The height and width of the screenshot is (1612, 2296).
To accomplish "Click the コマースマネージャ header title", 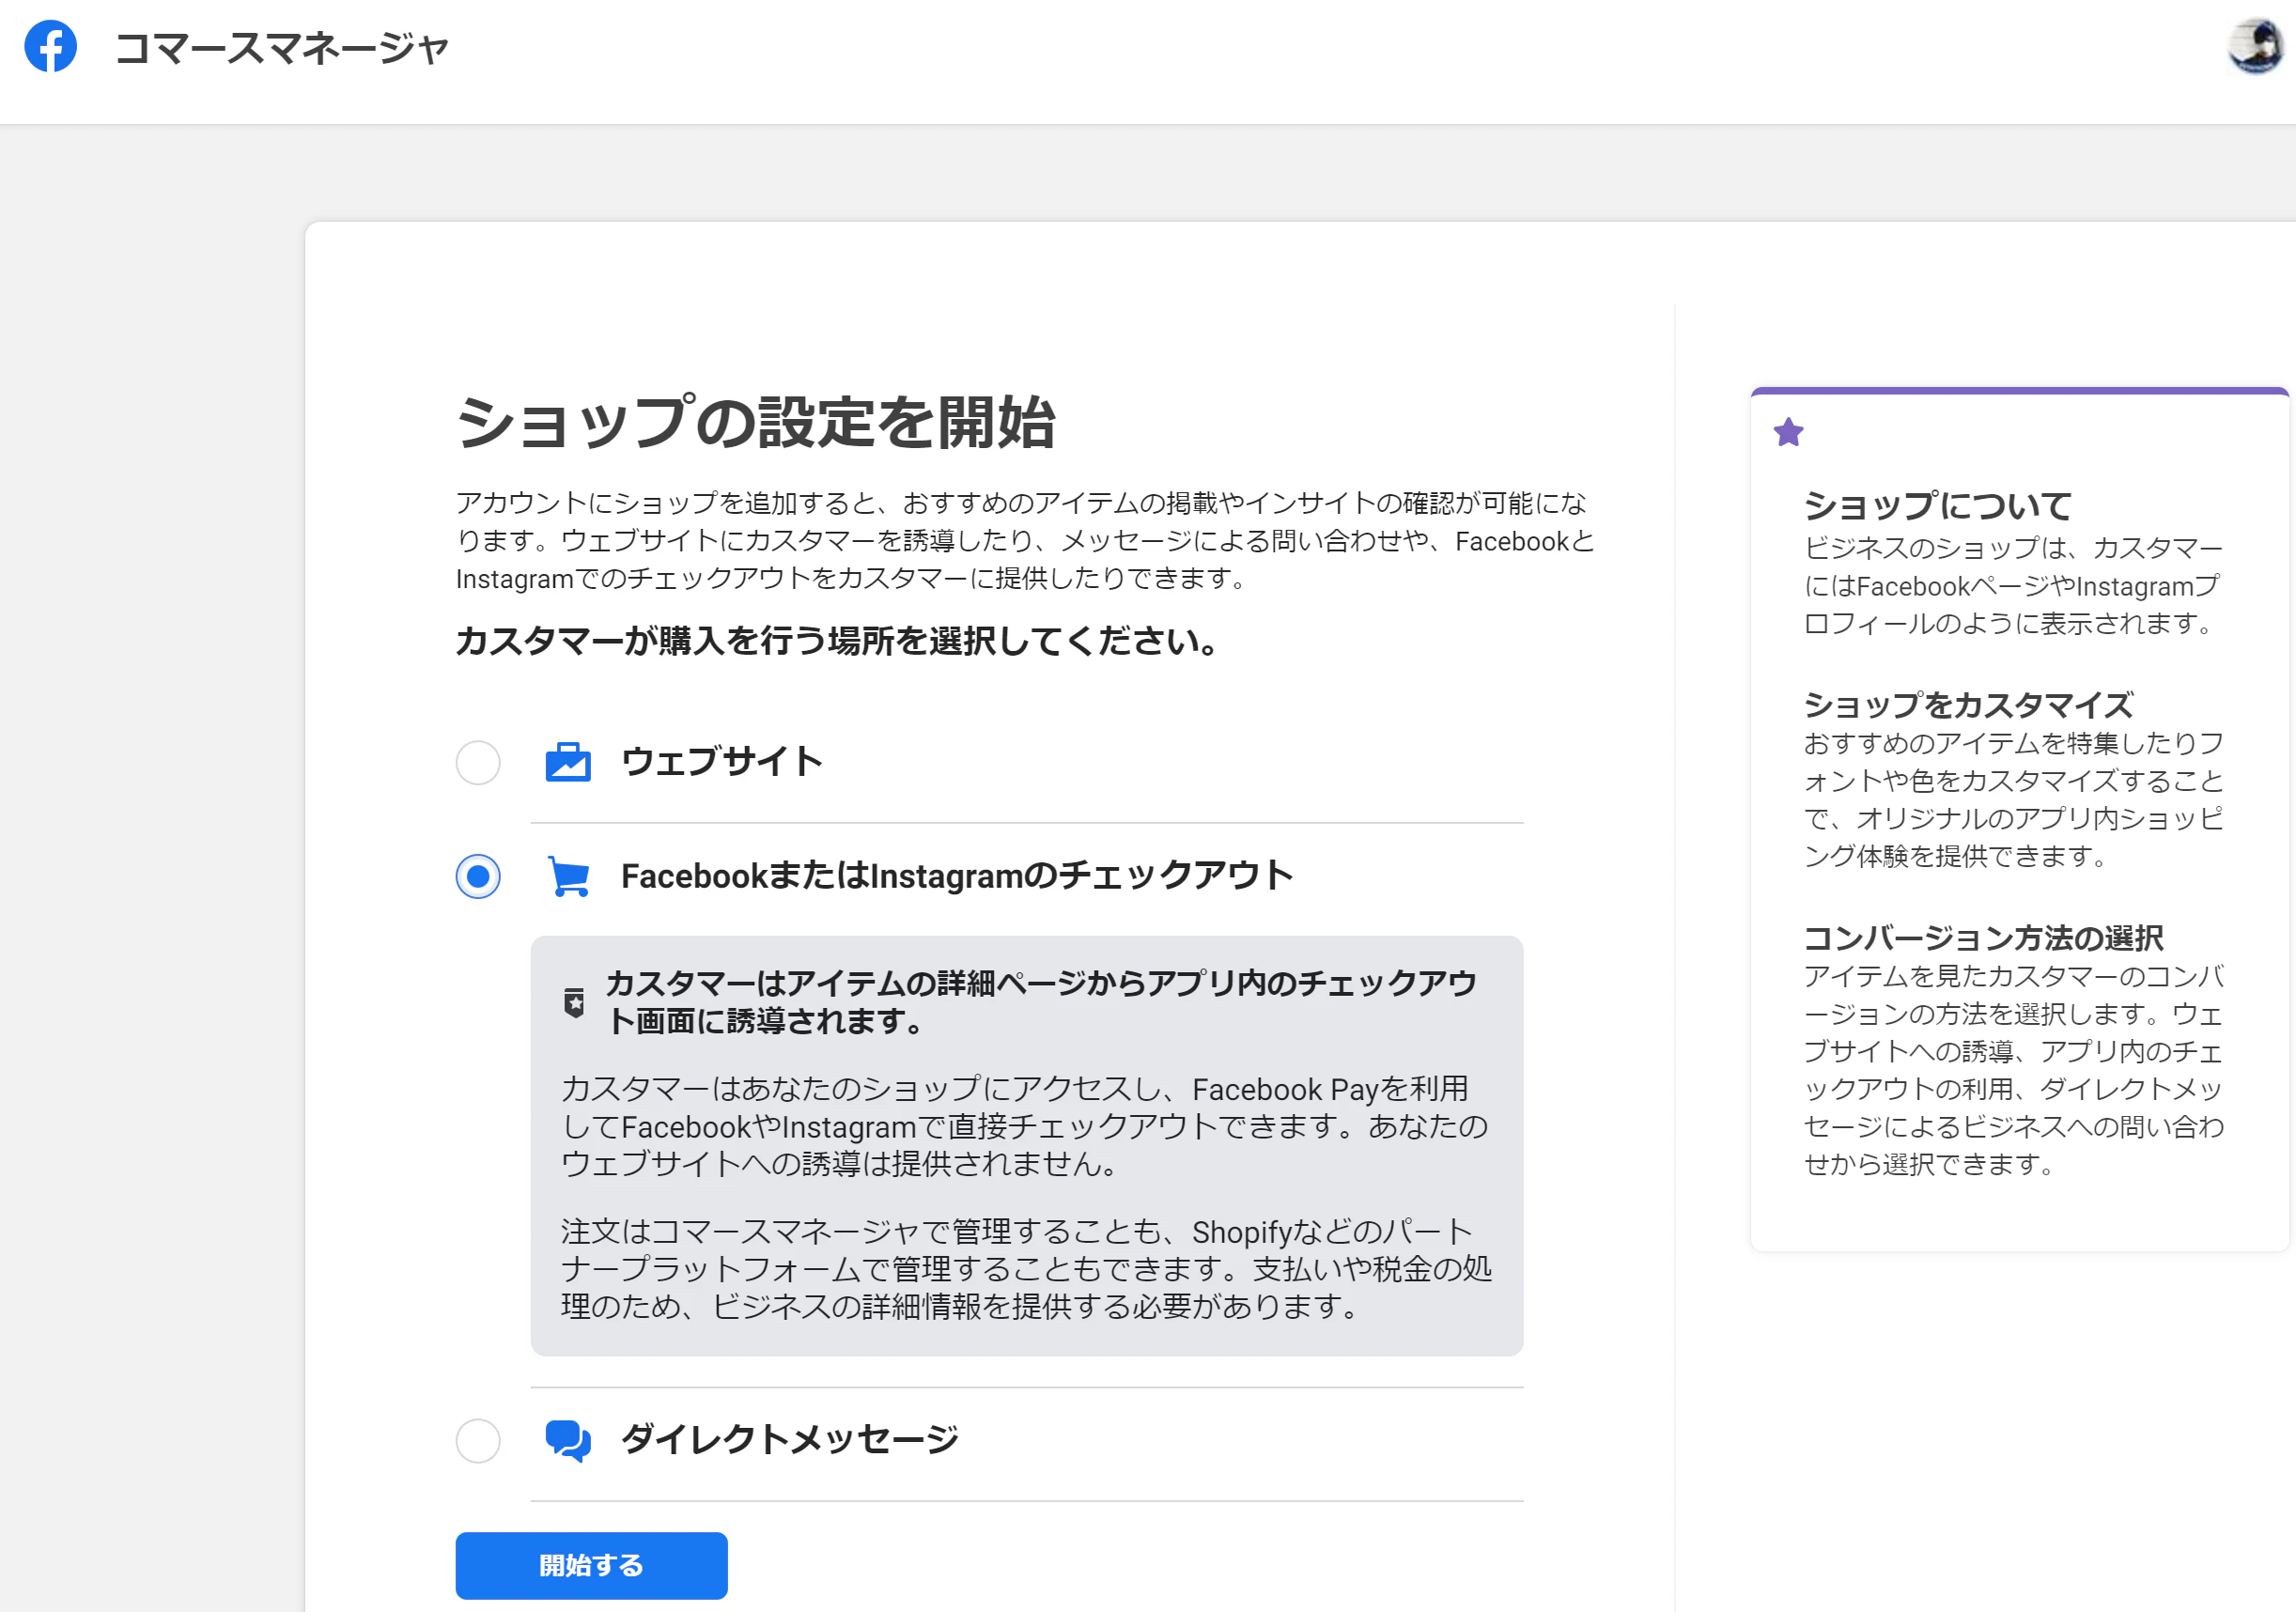I will click(x=281, y=48).
